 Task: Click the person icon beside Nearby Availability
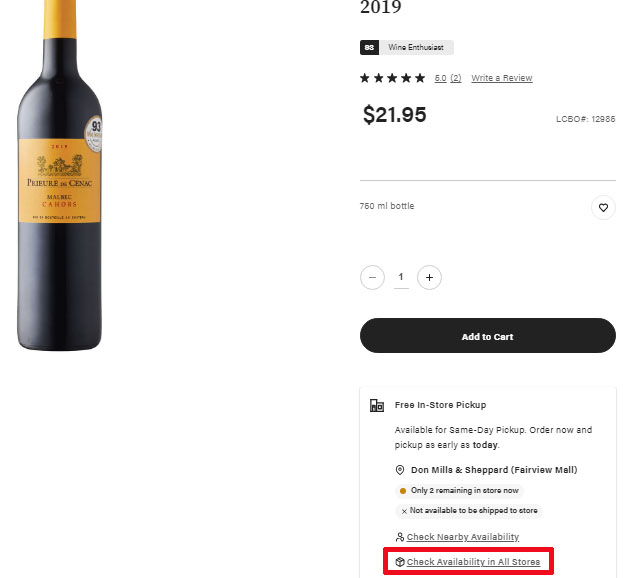coord(400,537)
